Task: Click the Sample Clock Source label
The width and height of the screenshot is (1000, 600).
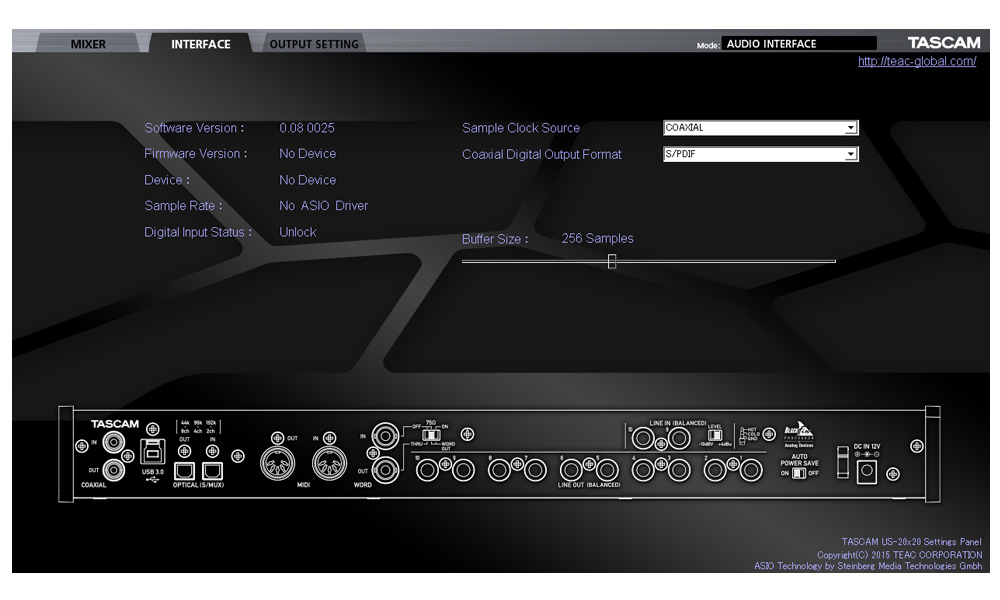Action: click(521, 128)
